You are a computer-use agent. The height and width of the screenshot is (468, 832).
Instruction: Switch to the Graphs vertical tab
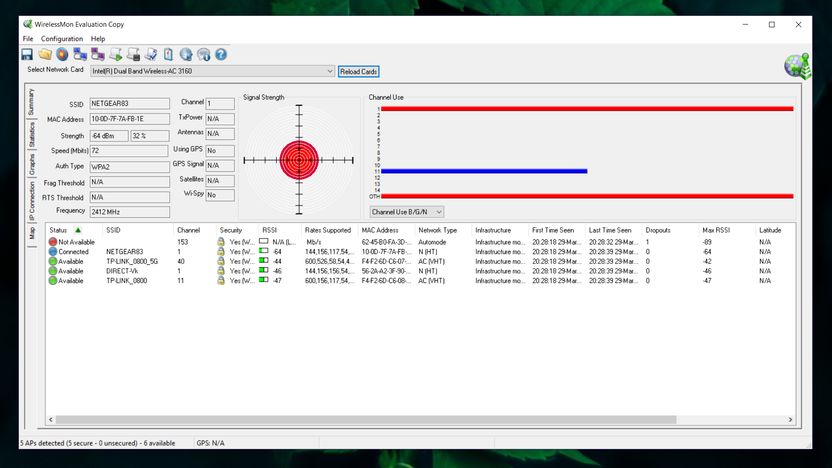[31, 164]
